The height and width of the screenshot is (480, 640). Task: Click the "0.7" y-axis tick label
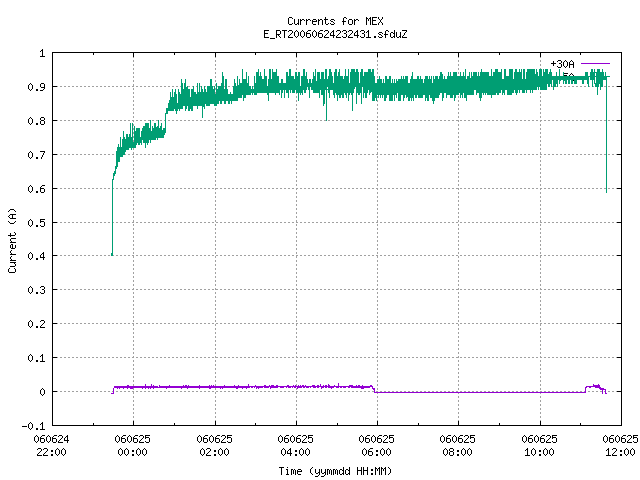pos(36,155)
